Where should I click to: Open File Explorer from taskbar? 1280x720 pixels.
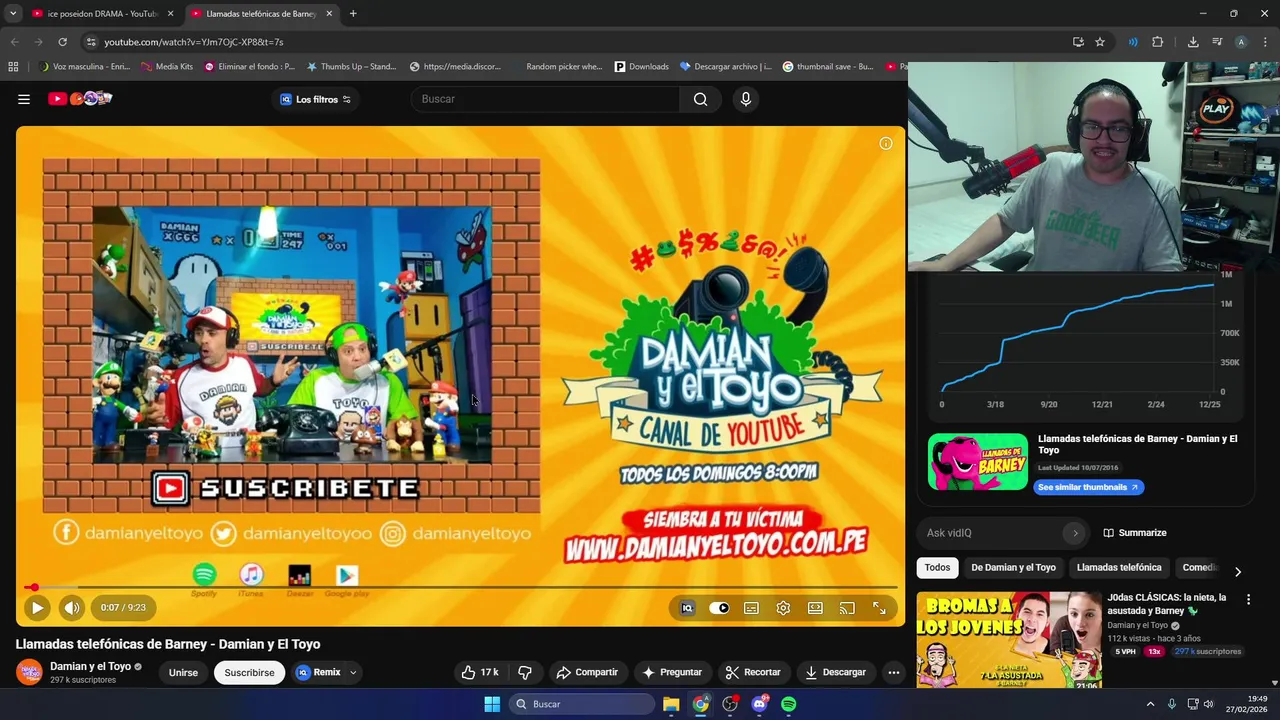click(671, 704)
